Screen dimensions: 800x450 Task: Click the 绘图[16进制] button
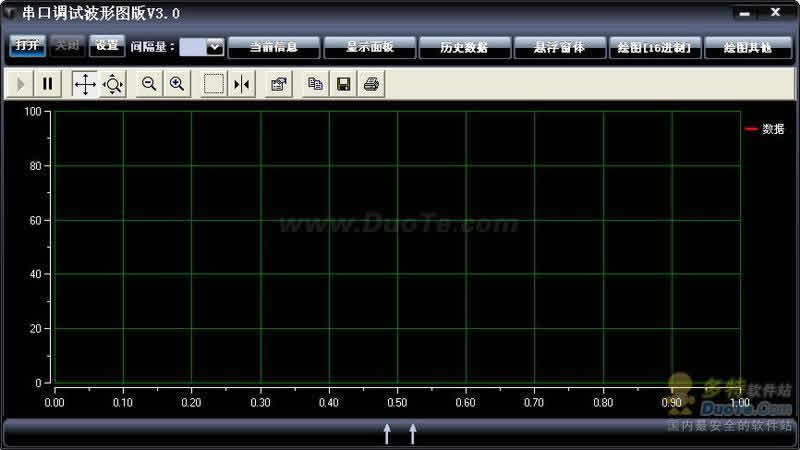654,47
